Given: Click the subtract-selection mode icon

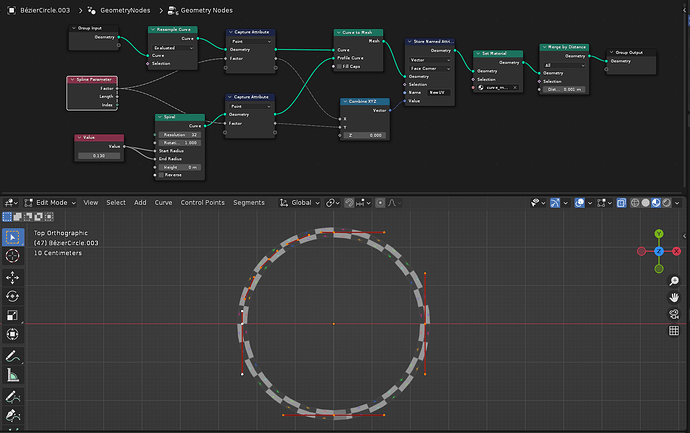Looking at the screenshot, I should click(28, 216).
